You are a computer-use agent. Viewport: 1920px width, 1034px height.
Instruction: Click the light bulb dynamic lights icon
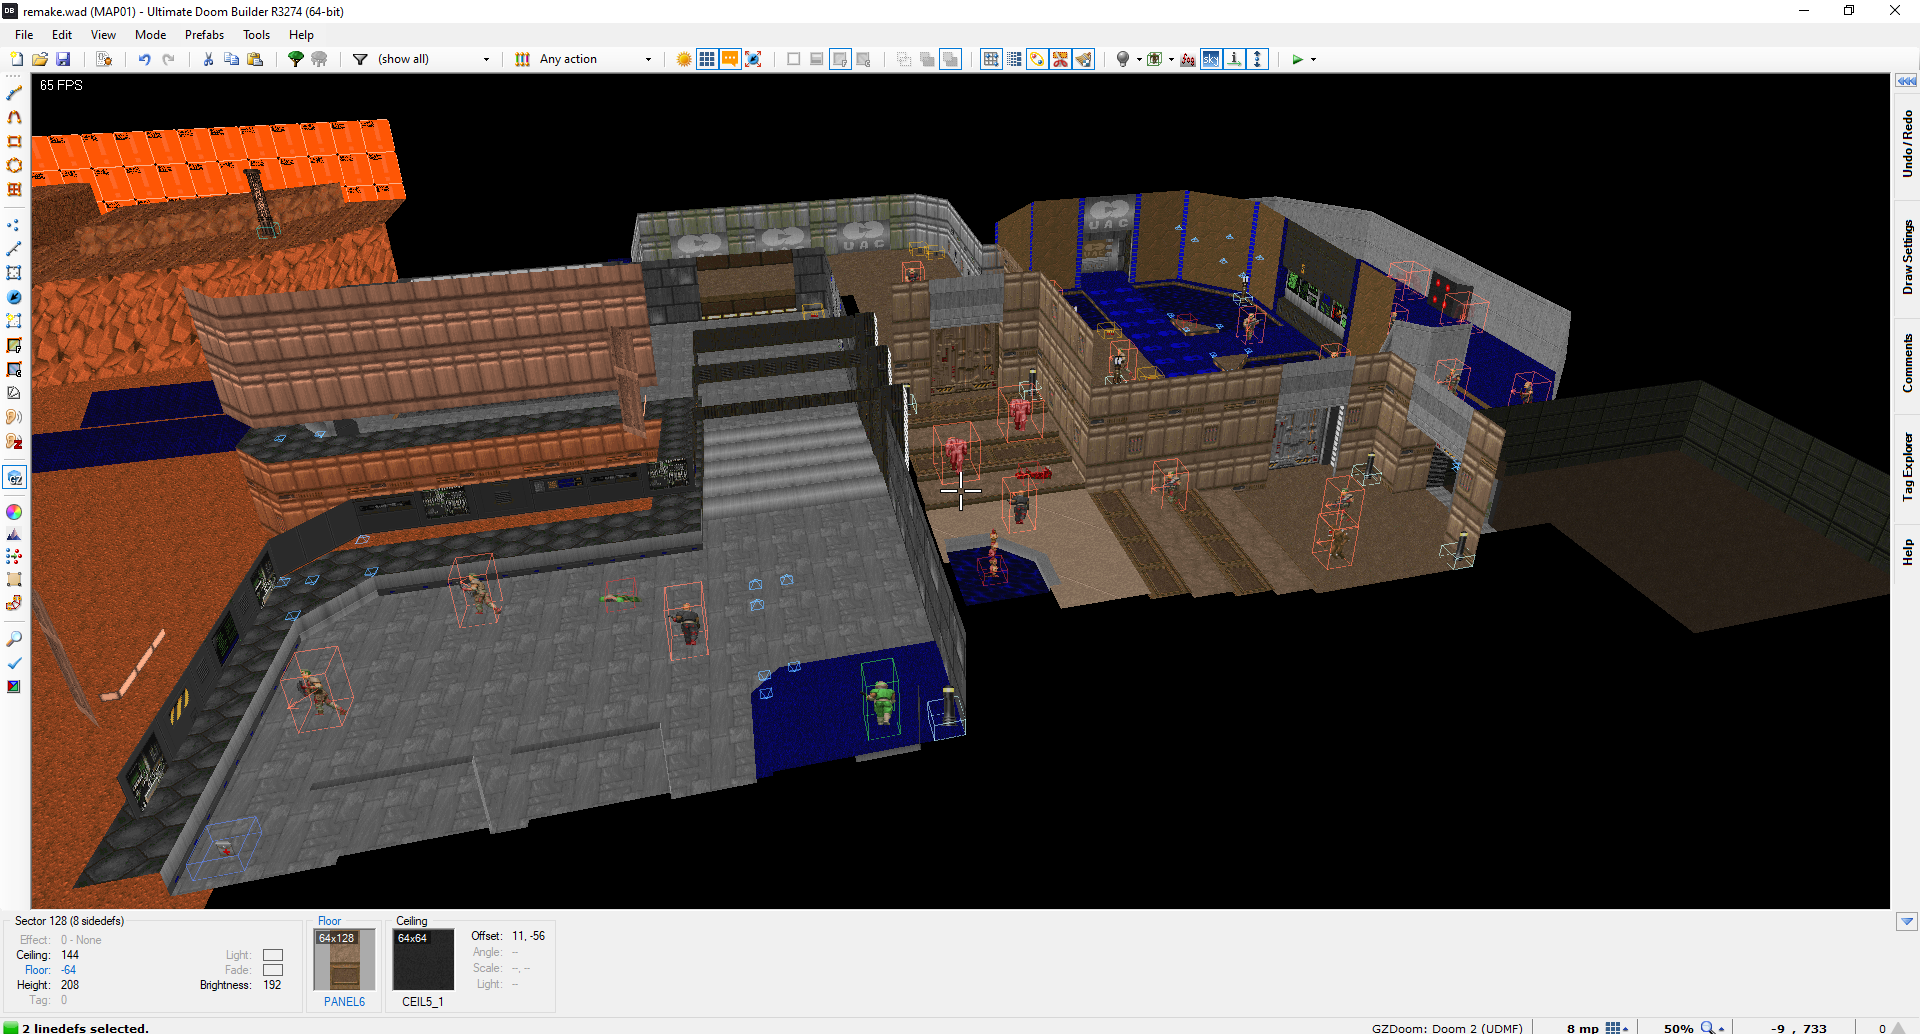coord(1123,59)
